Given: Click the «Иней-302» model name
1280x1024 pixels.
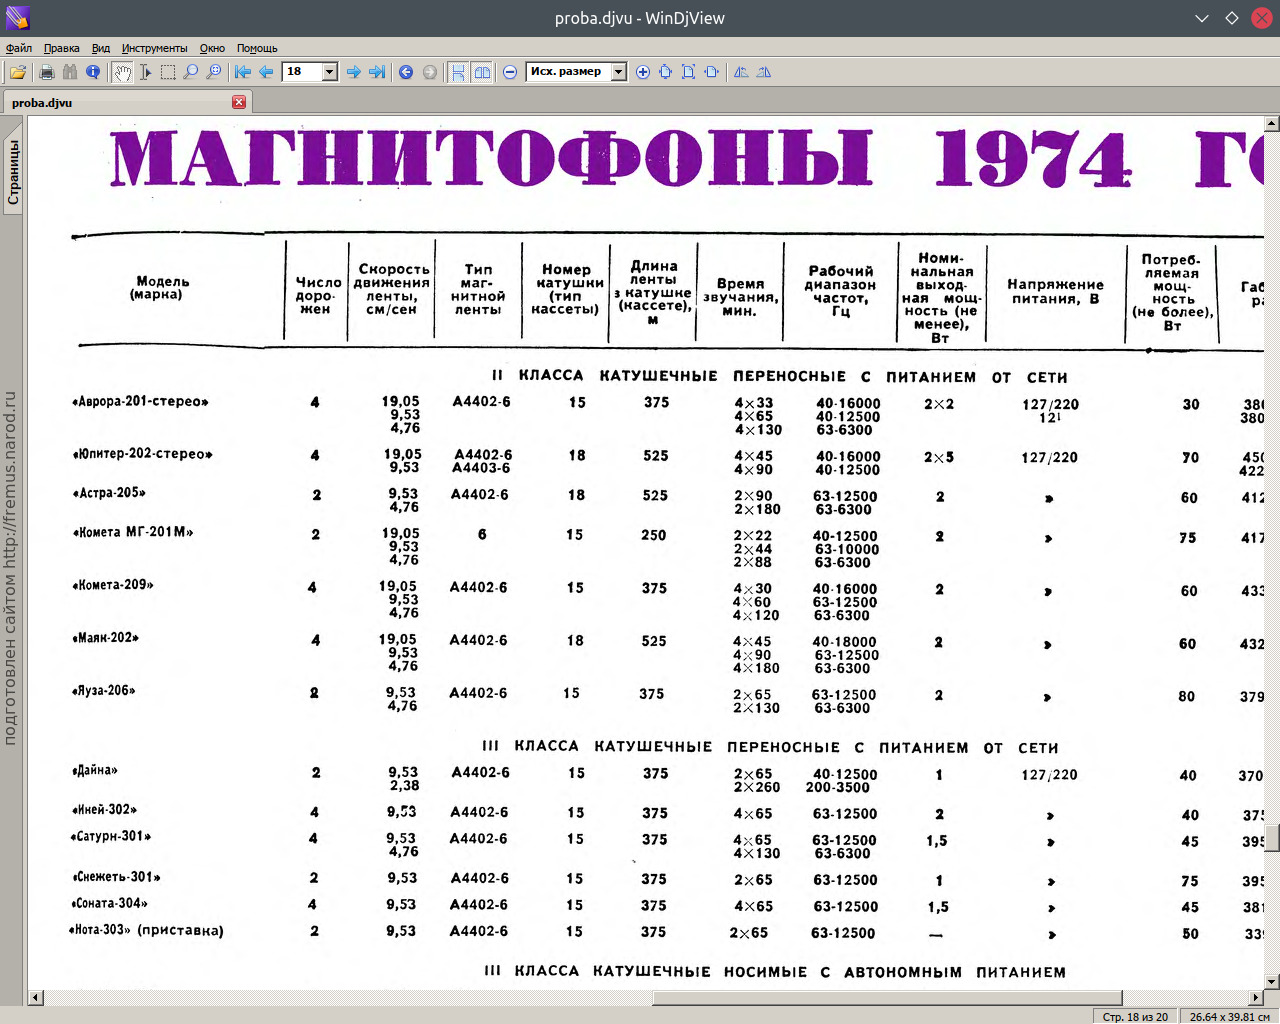Looking at the screenshot, I should [105, 810].
